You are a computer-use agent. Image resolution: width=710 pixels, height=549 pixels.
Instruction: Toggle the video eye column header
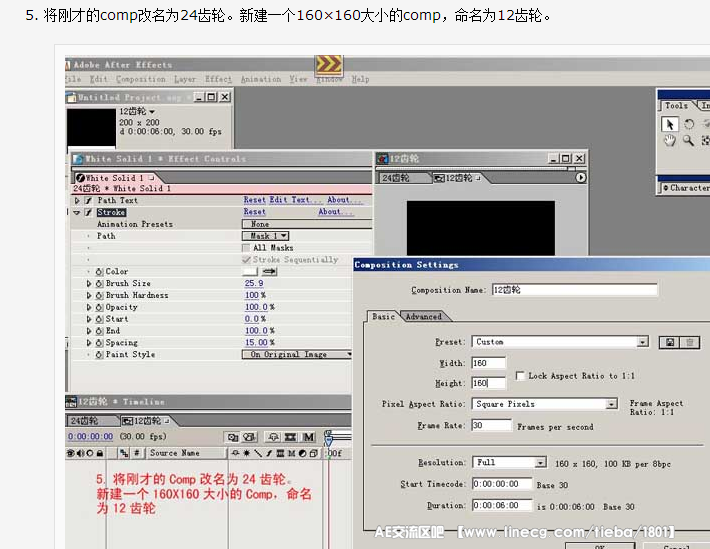(x=71, y=453)
